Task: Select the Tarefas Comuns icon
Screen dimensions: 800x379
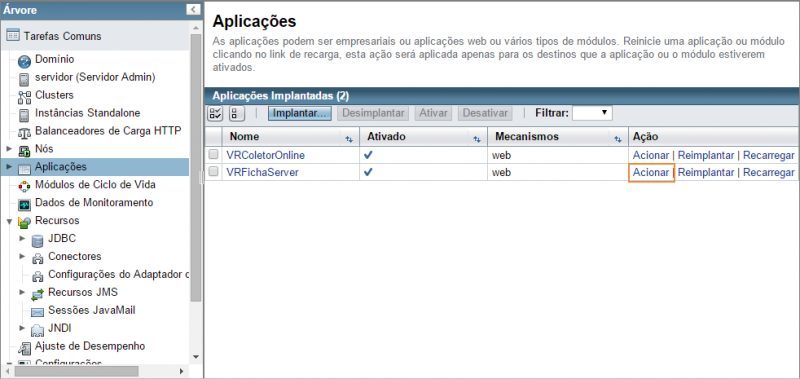Action: coord(13,36)
